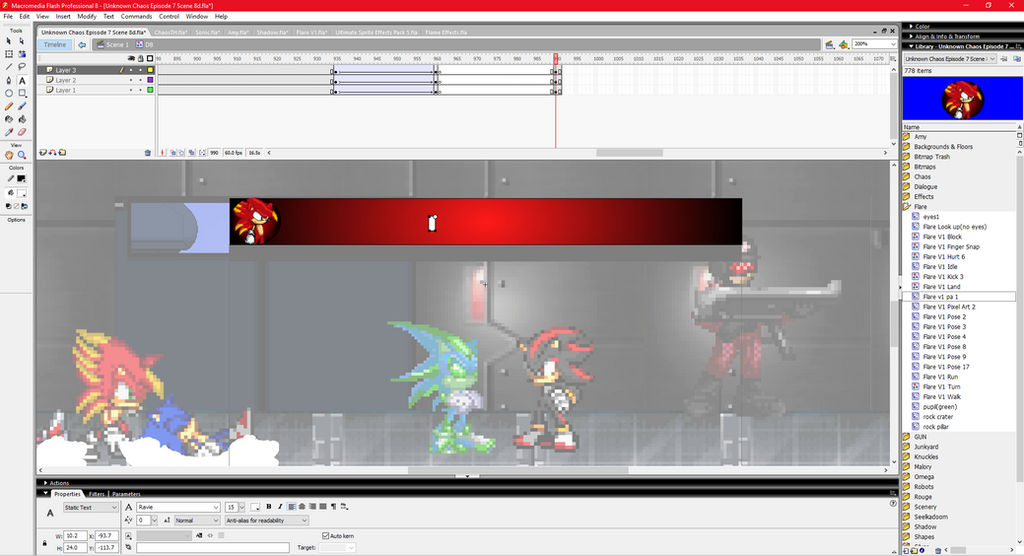The image size is (1024, 556).
Task: Toggle Layer 1 outline square
Action: pyautogui.click(x=150, y=90)
